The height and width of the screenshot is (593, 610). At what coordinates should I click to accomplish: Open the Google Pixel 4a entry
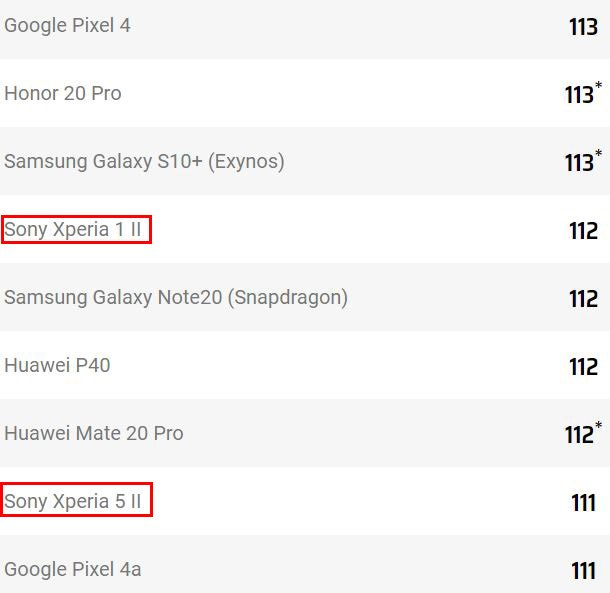(x=73, y=570)
